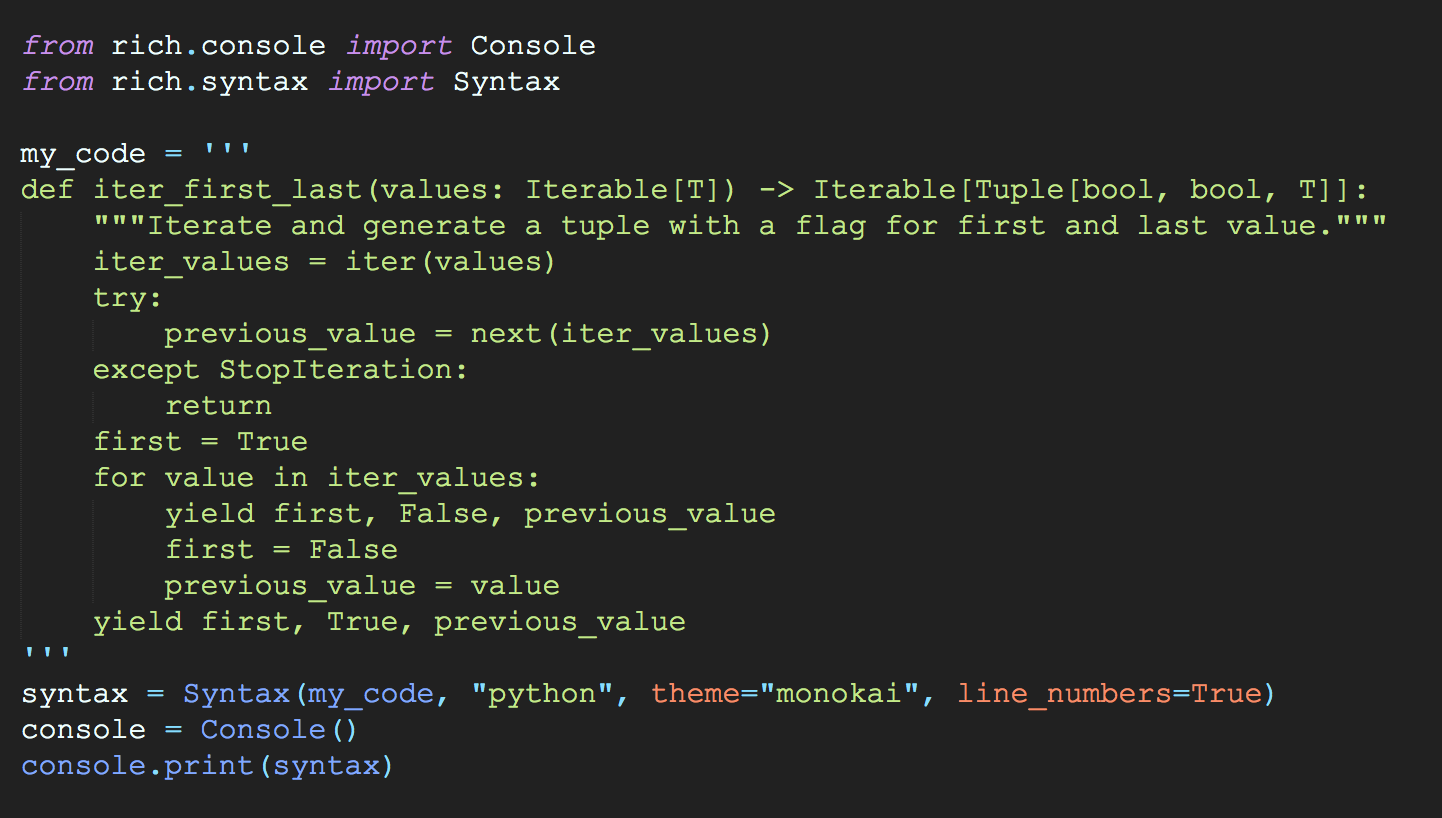
Task: Click the "python" string argument
Action: coord(541,694)
